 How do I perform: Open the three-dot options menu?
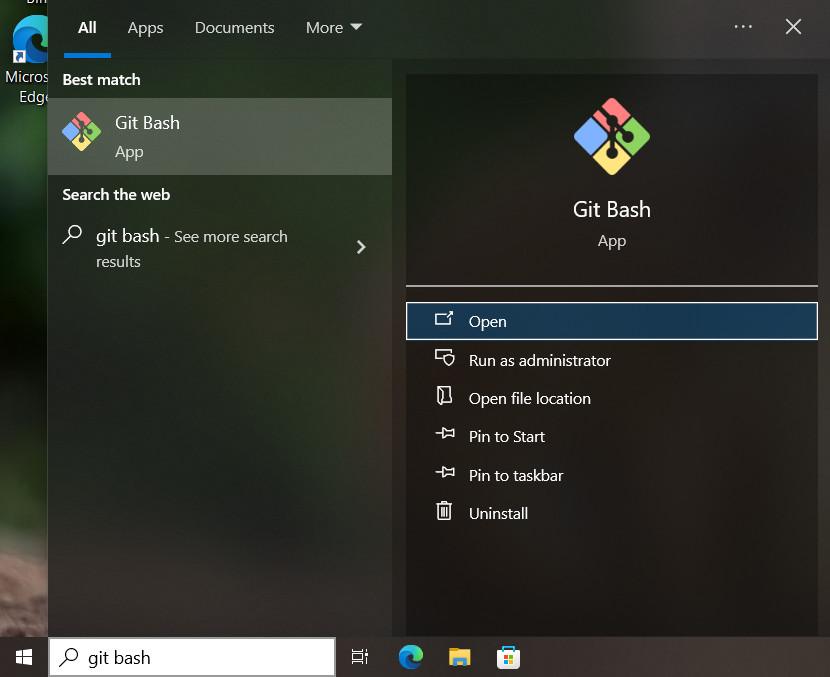pos(743,27)
